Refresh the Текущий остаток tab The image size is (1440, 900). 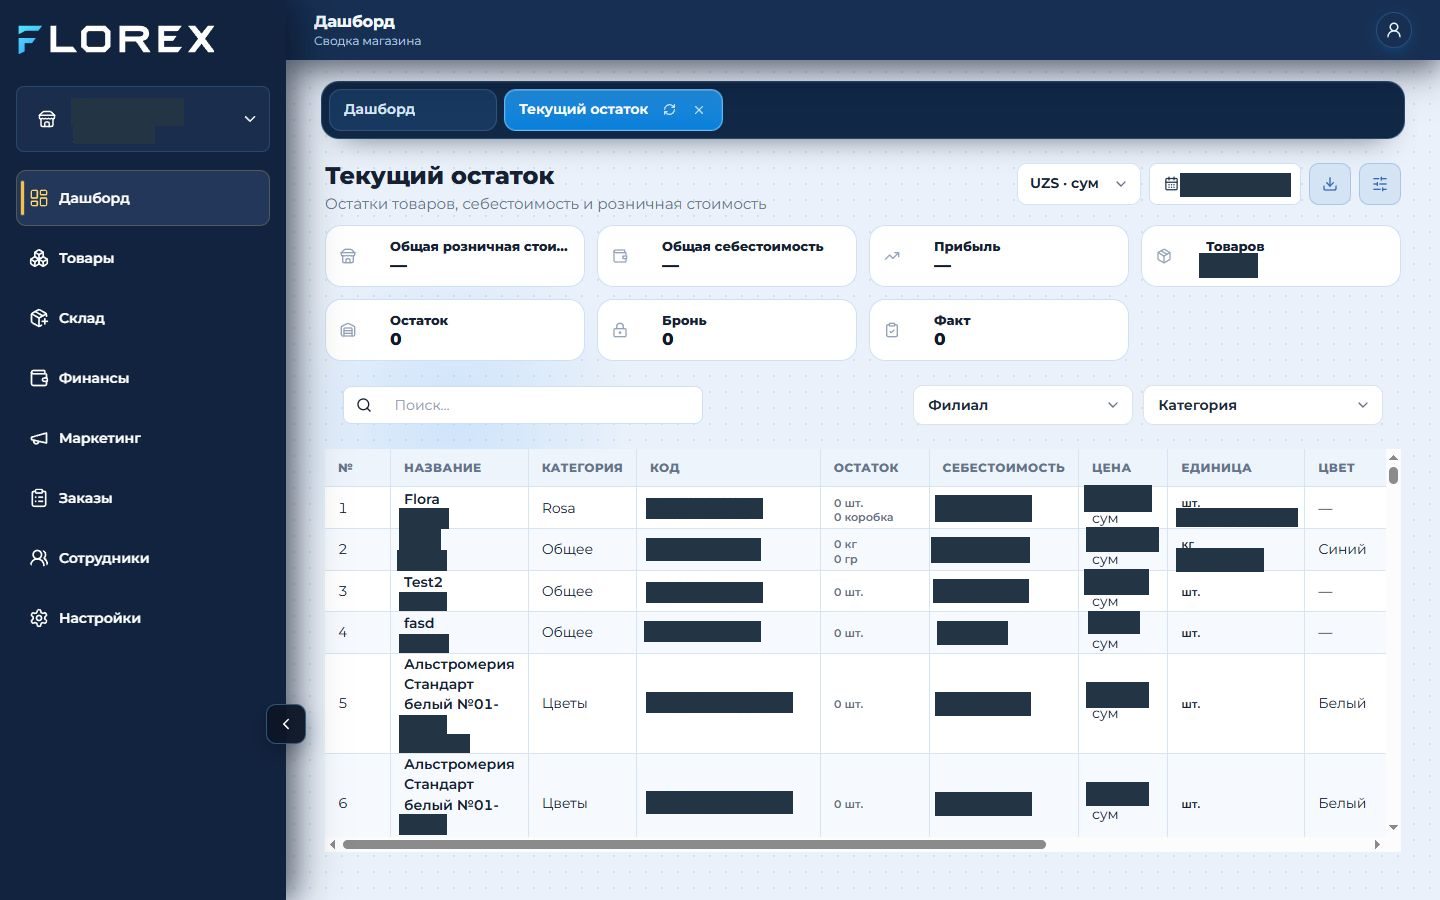pyautogui.click(x=669, y=110)
